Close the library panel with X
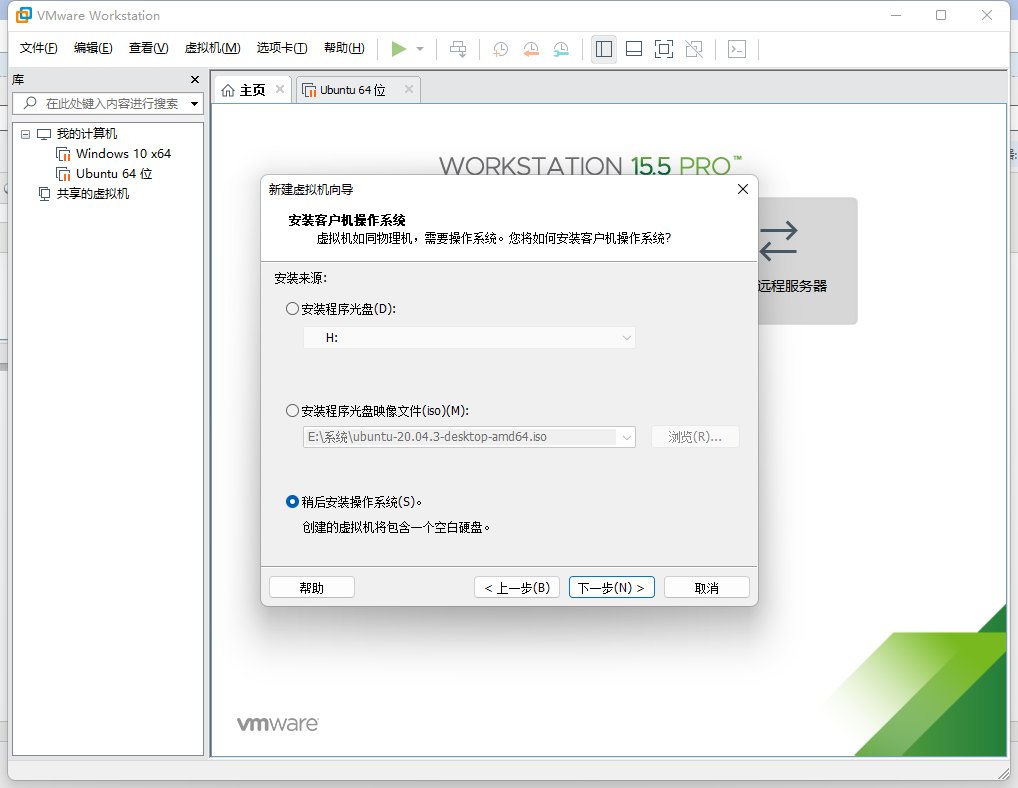The image size is (1018, 788). [195, 79]
